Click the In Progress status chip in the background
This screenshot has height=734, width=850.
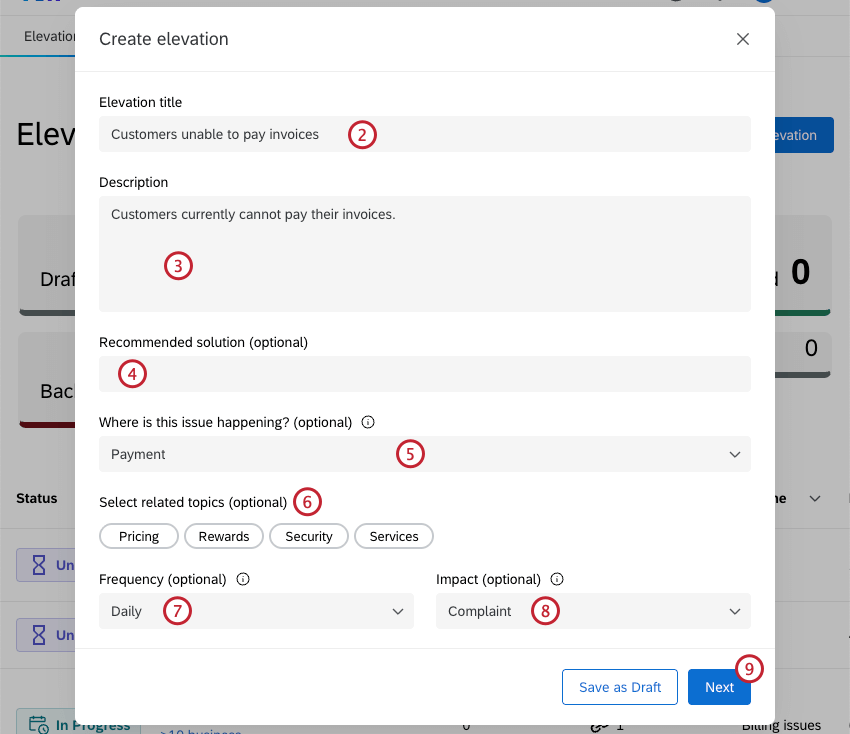click(x=78, y=723)
